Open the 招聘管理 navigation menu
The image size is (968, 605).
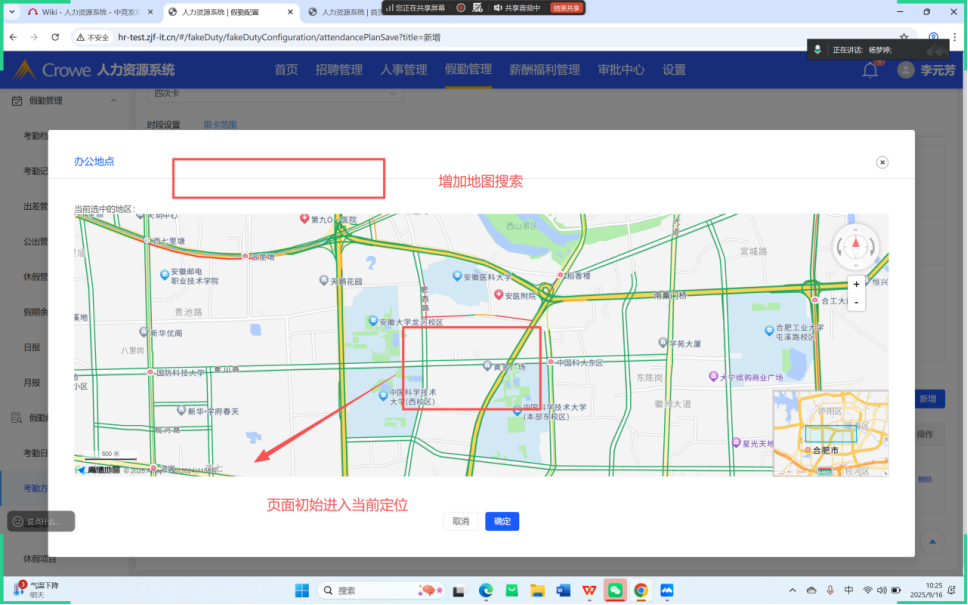(339, 70)
